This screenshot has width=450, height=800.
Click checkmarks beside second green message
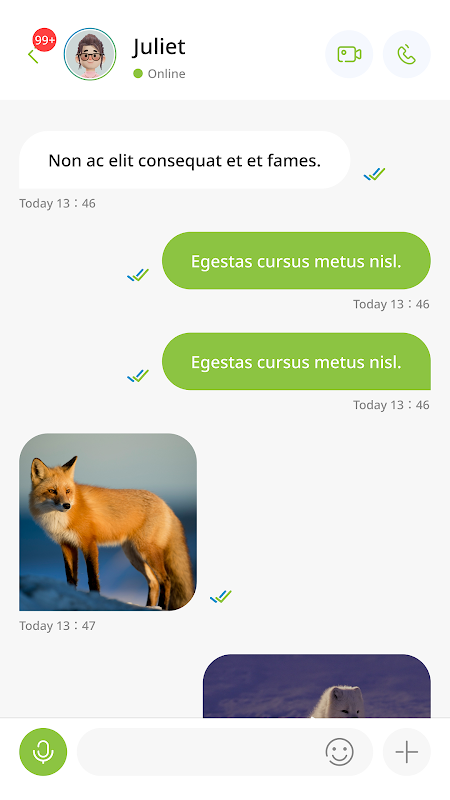pos(138,376)
